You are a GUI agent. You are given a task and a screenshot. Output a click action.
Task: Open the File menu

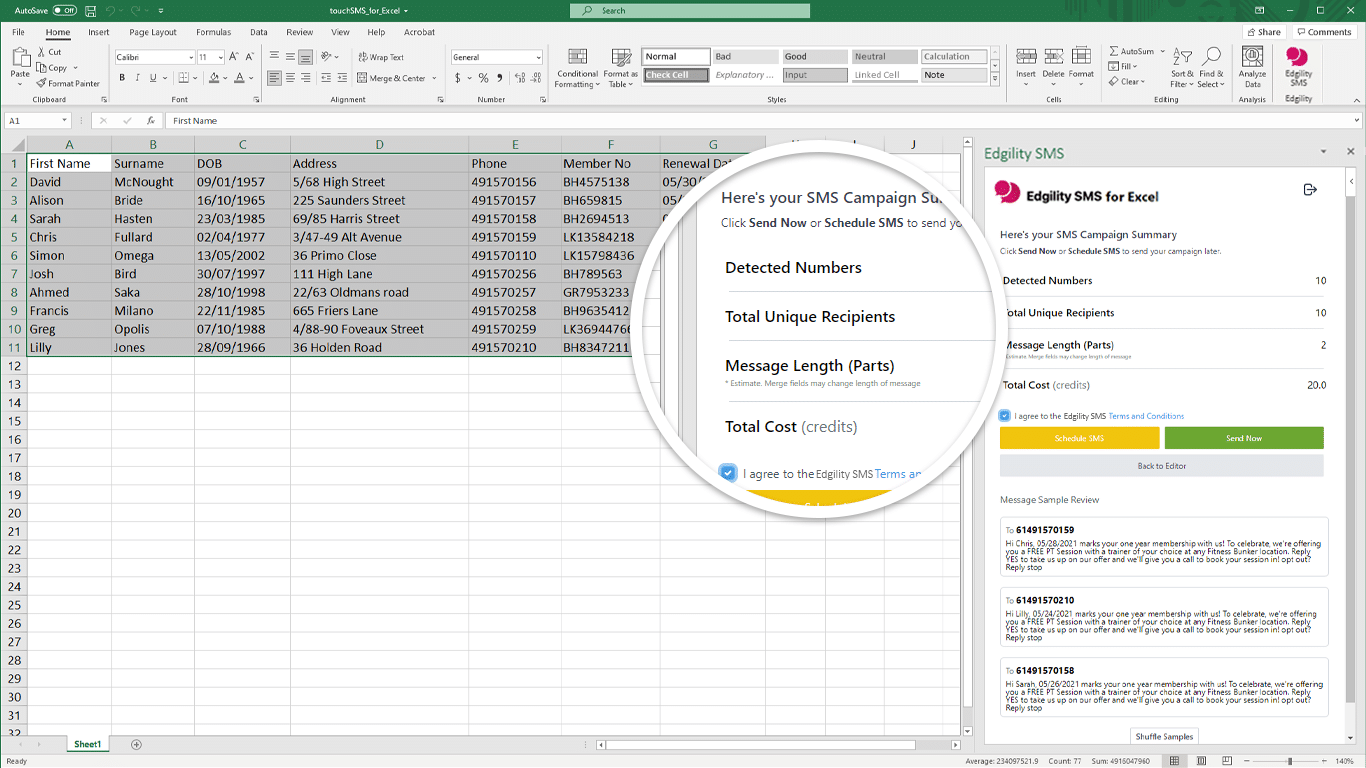coord(18,32)
